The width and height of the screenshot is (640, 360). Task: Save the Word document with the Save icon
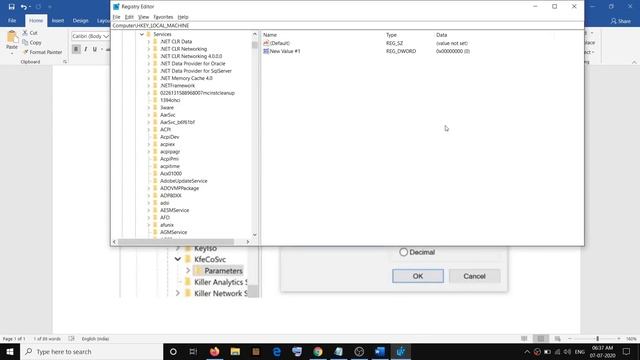click(11, 7)
